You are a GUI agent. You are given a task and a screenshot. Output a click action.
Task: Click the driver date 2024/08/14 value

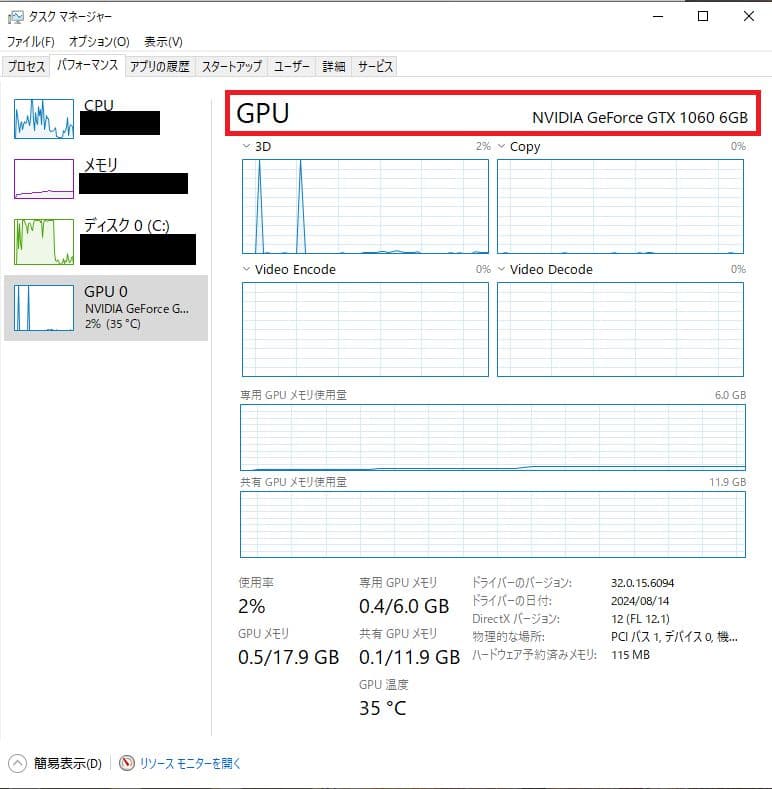tap(640, 601)
